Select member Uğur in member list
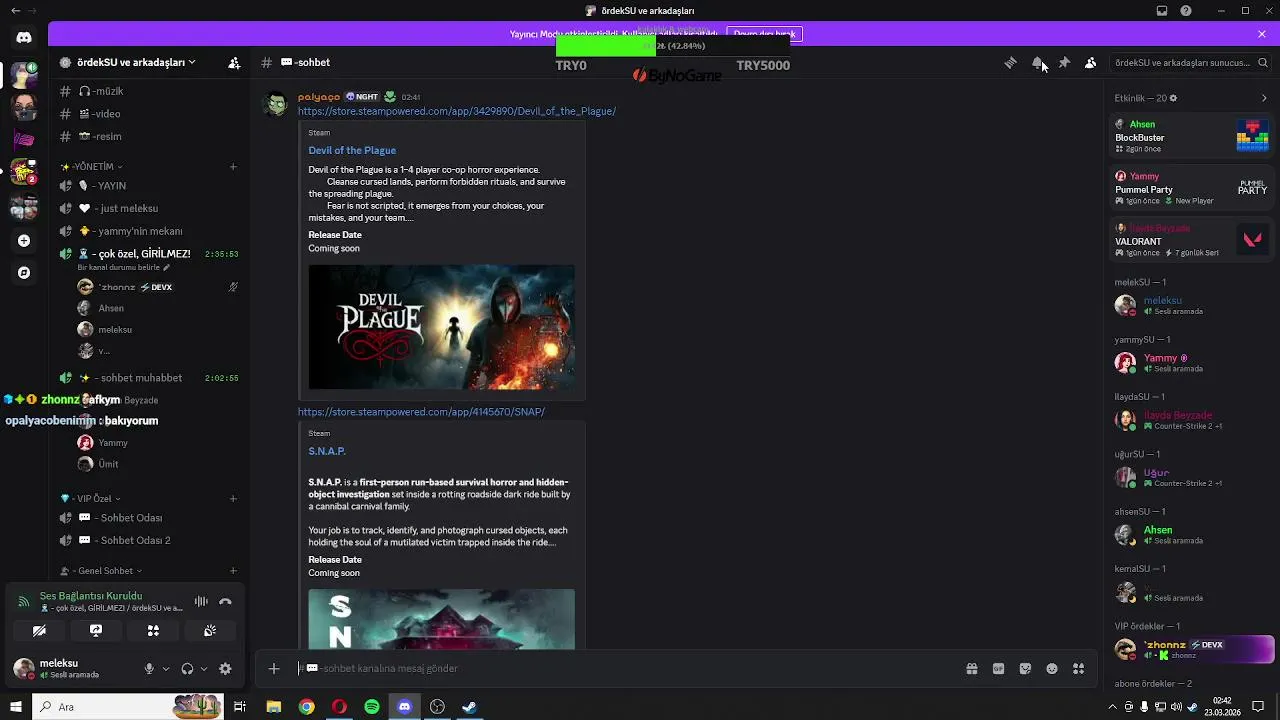 point(1192,477)
